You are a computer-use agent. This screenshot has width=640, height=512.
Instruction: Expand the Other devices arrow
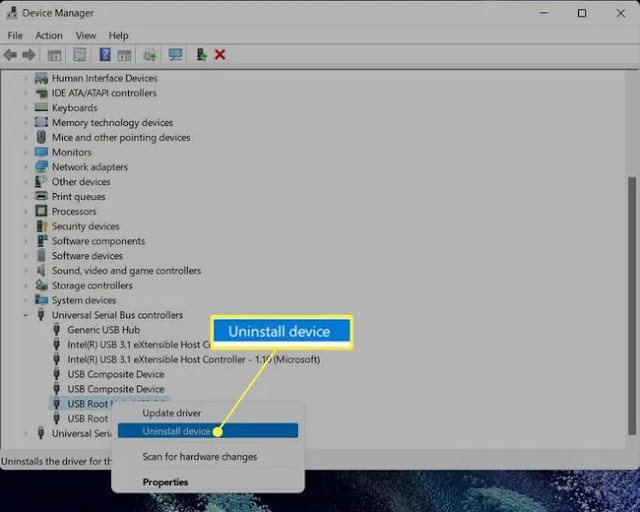point(26,182)
